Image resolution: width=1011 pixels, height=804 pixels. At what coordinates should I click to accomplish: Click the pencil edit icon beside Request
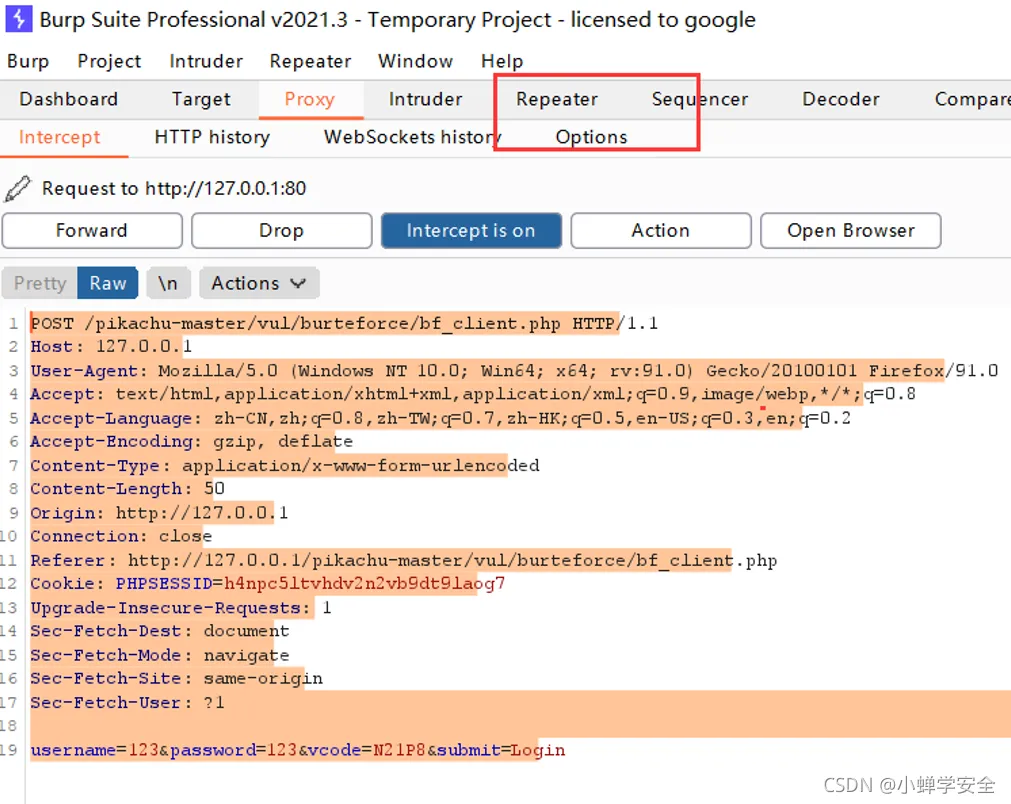17,188
